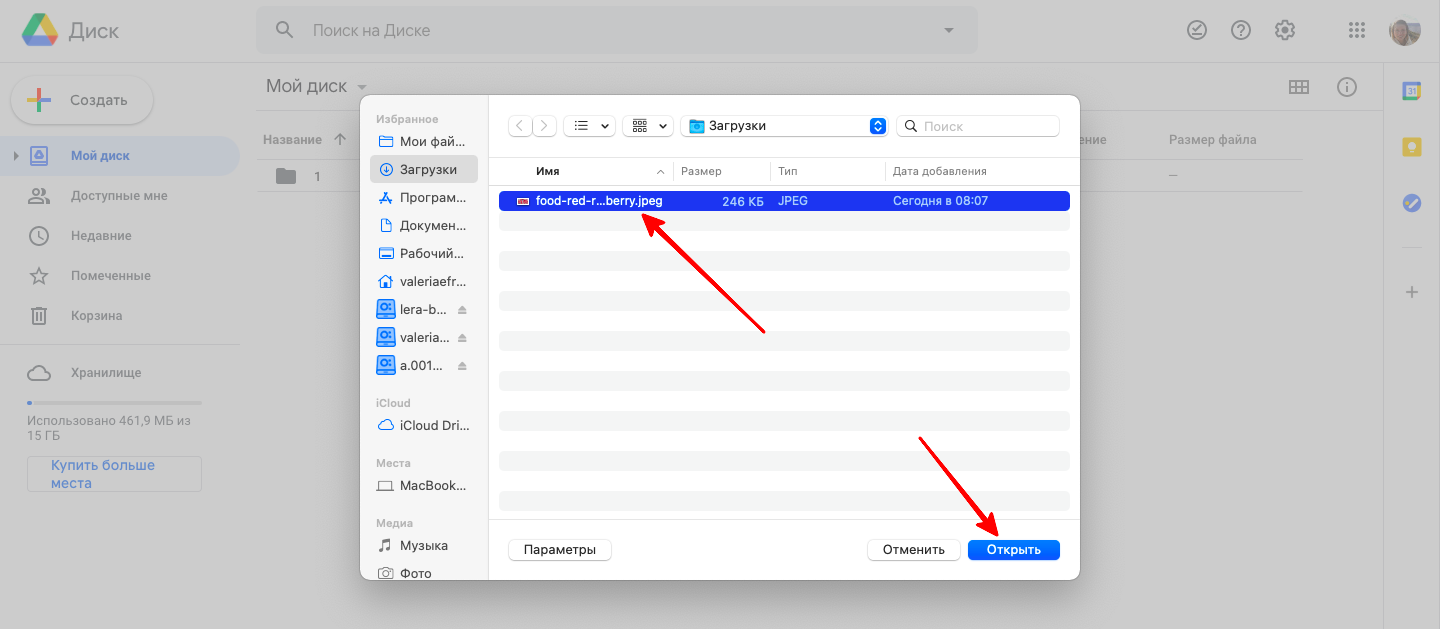Open Google apps grid launcher
1440x629 pixels.
[1357, 30]
